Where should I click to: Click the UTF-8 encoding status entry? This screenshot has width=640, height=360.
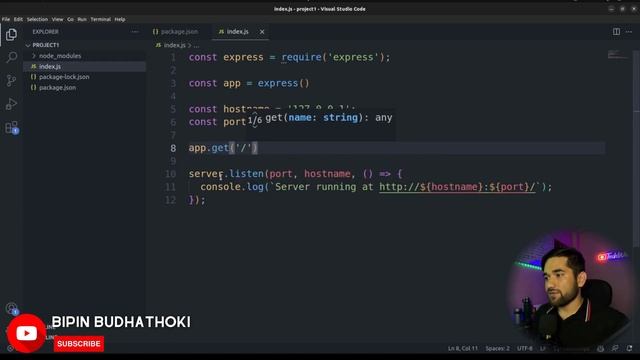tap(524, 348)
